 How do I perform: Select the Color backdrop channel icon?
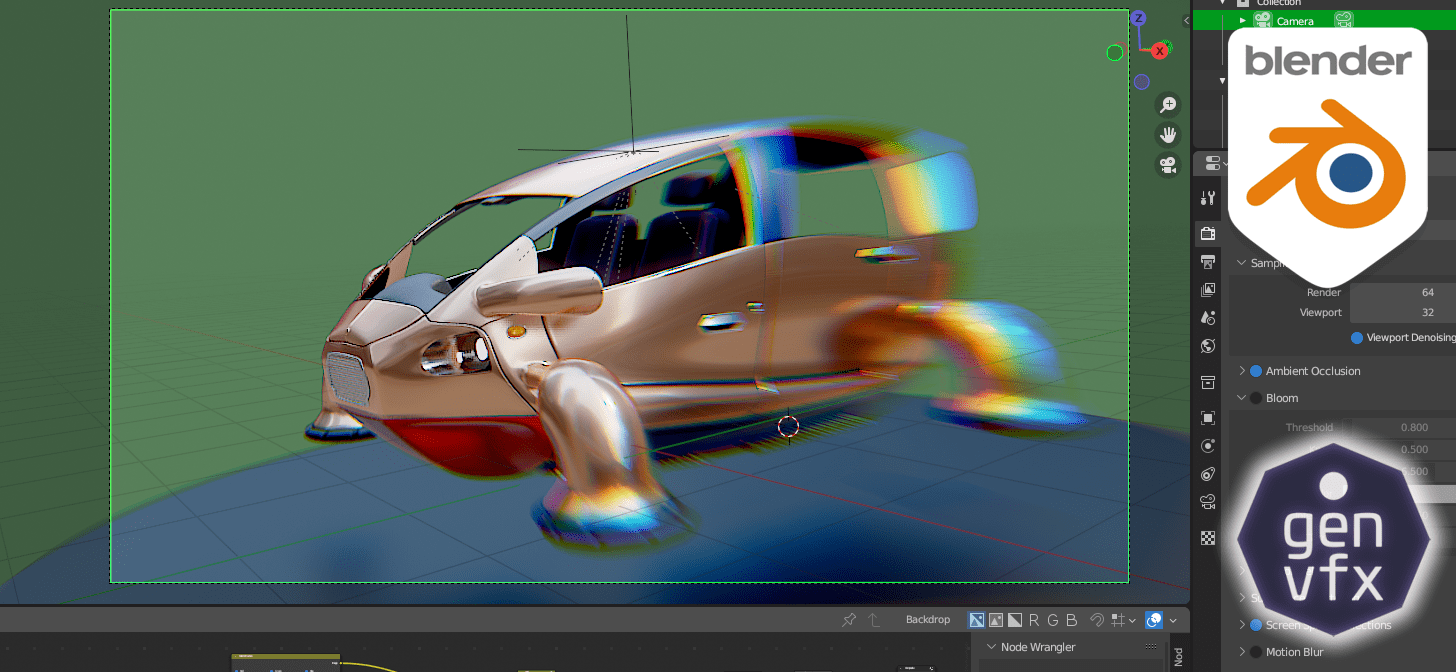pyautogui.click(x=996, y=620)
